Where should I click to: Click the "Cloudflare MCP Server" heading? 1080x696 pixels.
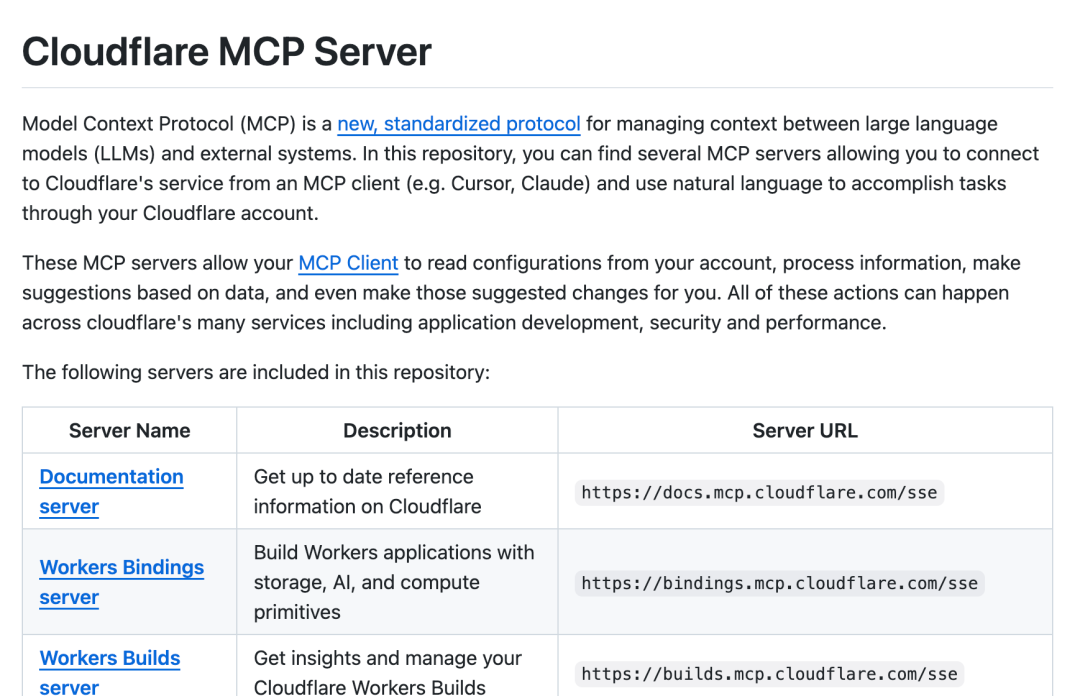tap(227, 51)
